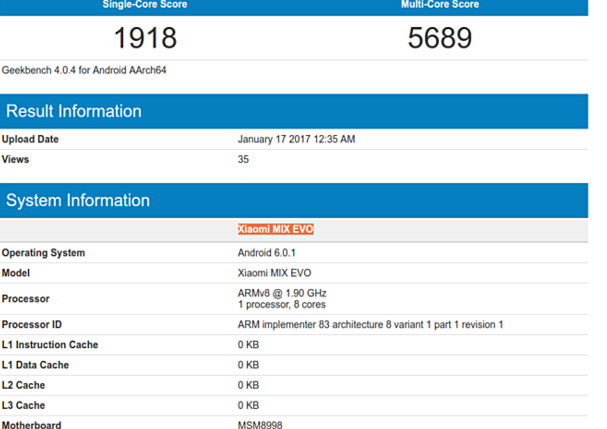
Task: Click the date January 17 2017 12:35 AM
Action: pyautogui.click(x=296, y=139)
